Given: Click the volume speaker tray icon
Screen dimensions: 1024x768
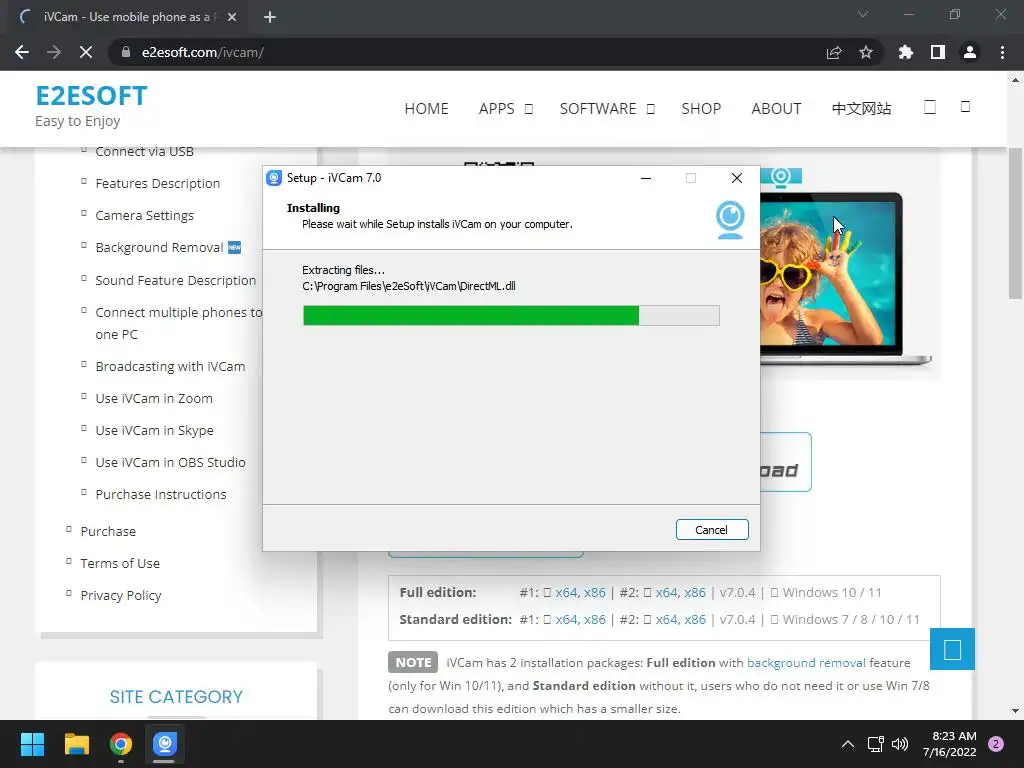Looking at the screenshot, I should tap(900, 744).
